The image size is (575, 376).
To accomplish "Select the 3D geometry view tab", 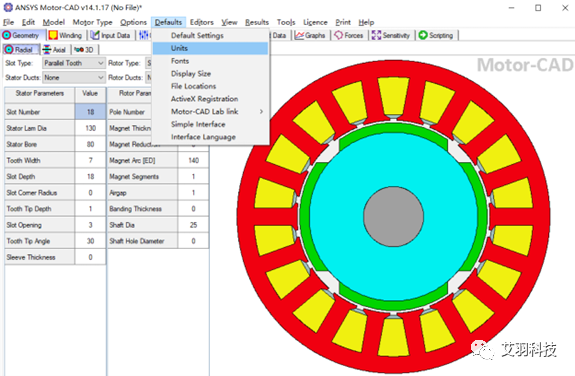I will click(x=84, y=50).
